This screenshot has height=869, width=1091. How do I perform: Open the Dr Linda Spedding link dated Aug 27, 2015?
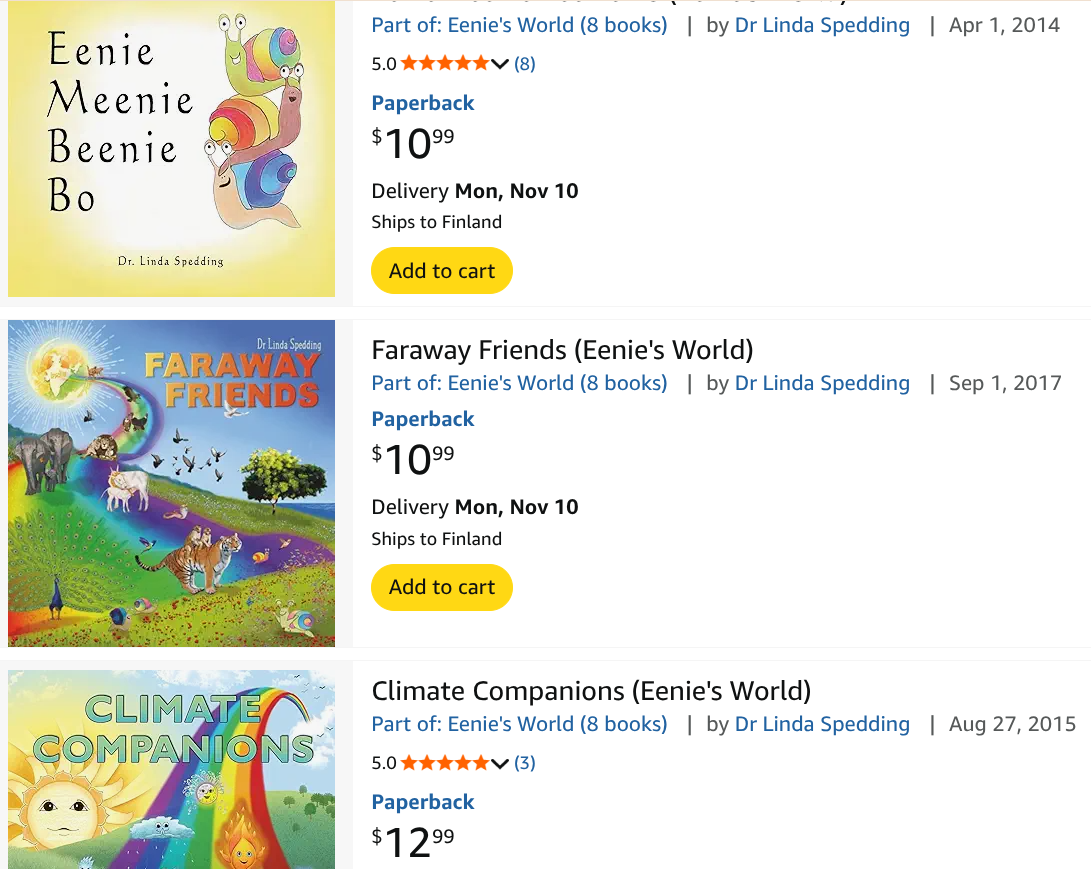tap(822, 724)
